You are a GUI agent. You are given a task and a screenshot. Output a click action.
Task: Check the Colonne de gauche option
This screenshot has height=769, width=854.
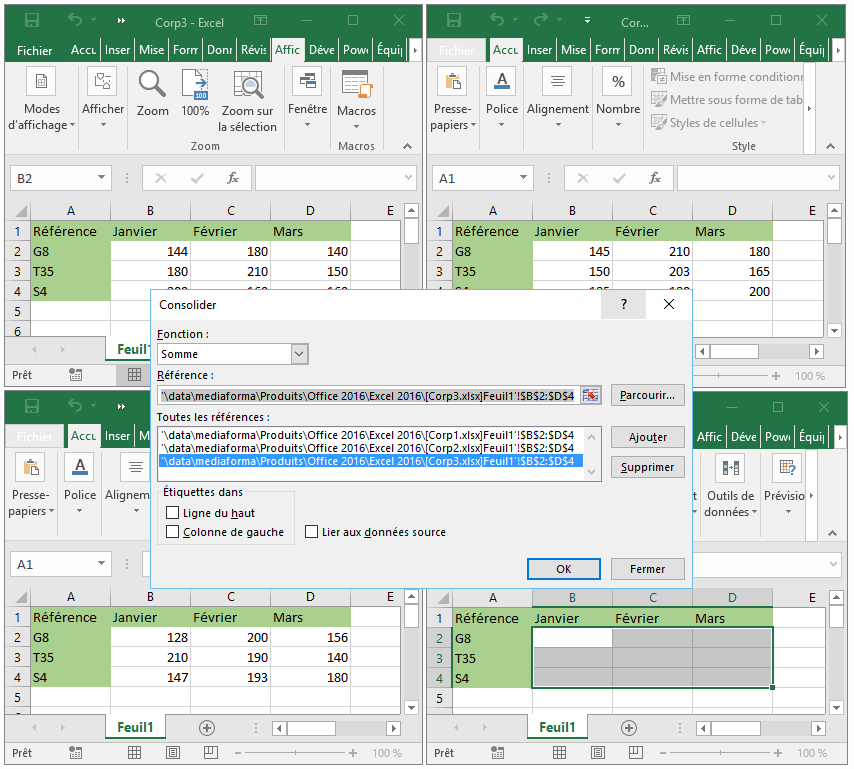click(173, 532)
